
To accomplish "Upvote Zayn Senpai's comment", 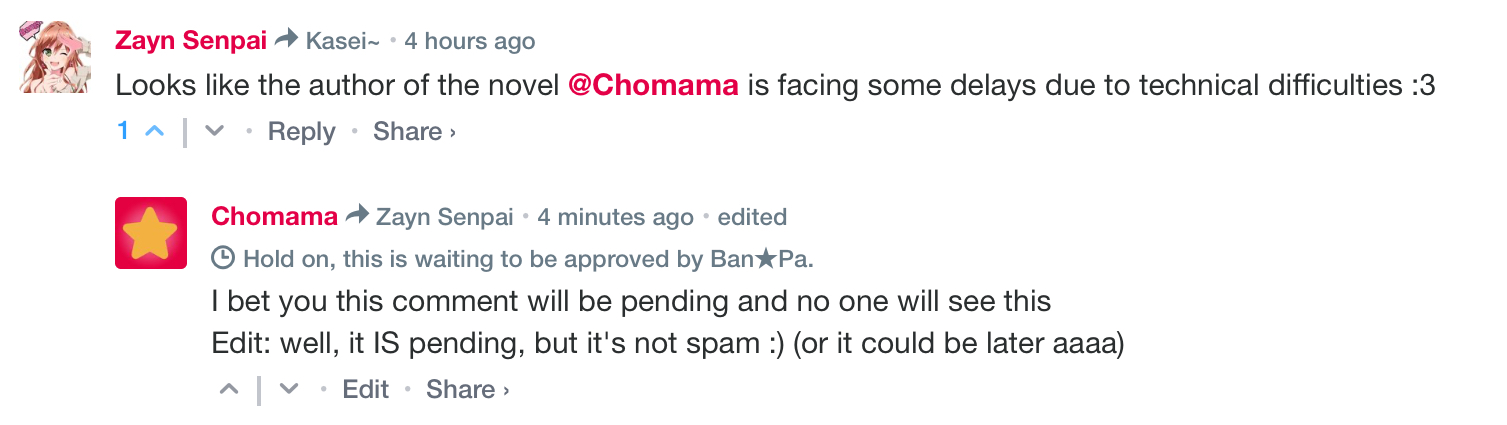I will (154, 131).
